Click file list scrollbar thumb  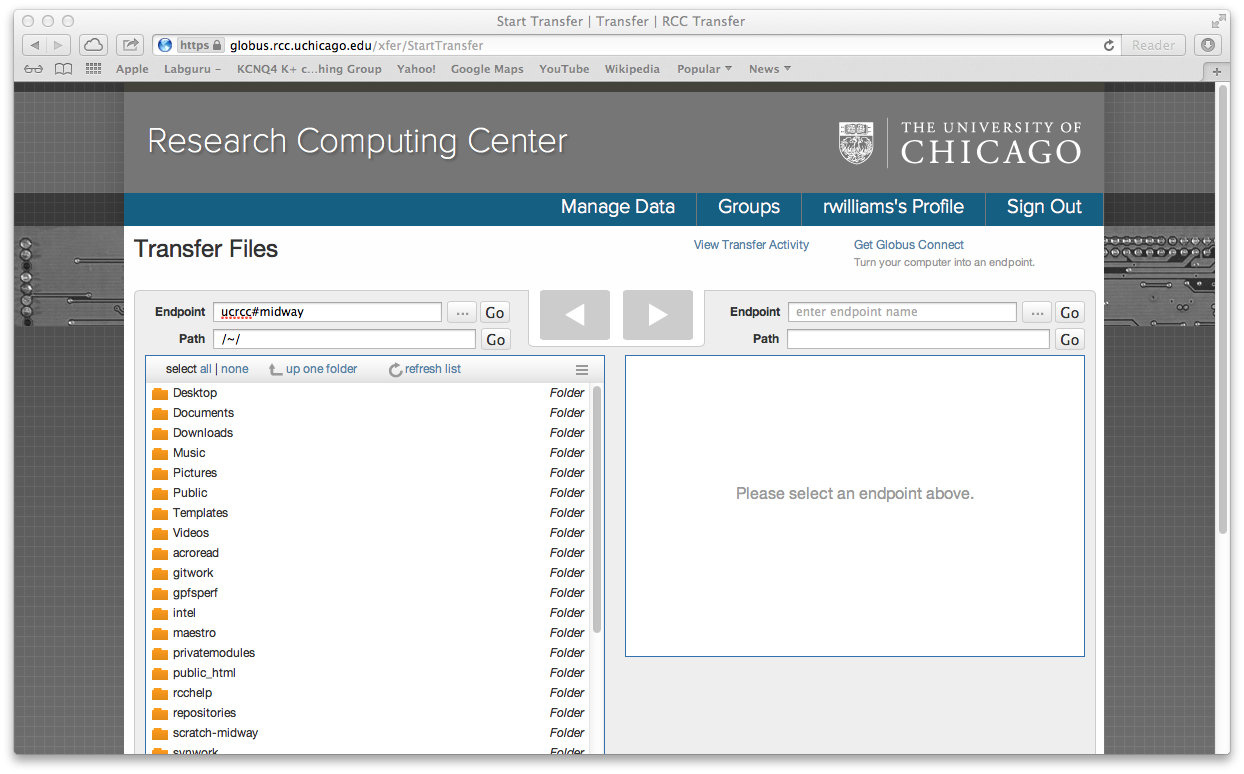coord(597,510)
